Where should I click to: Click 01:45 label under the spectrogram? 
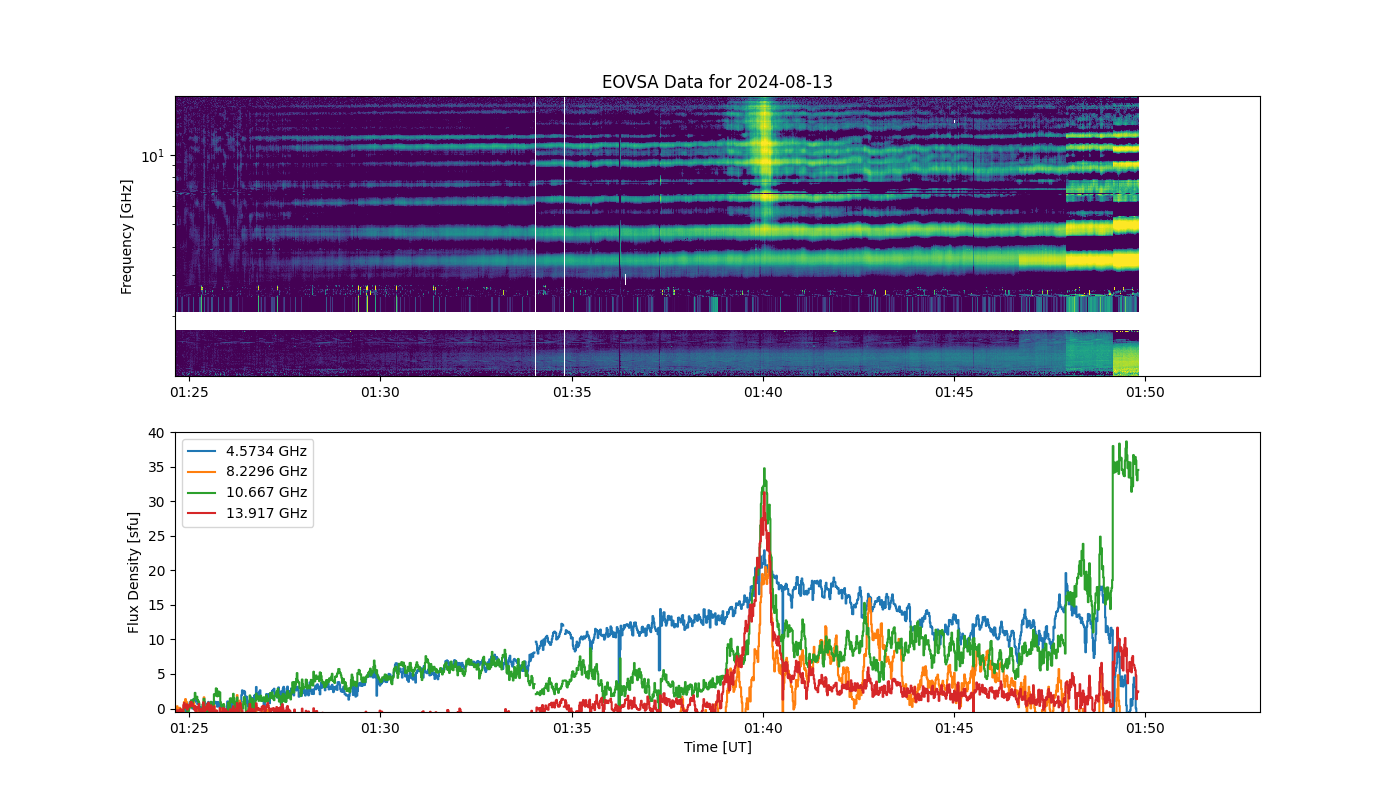[x=954, y=393]
